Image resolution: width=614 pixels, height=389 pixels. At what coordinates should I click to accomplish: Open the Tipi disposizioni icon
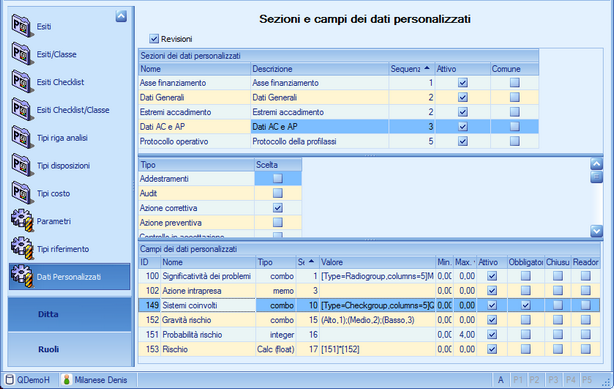21,165
